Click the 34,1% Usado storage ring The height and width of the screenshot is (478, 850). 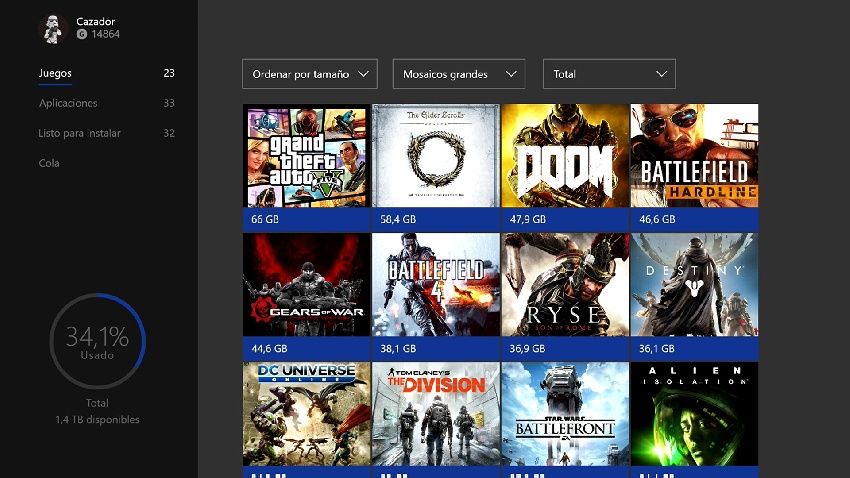click(x=98, y=341)
